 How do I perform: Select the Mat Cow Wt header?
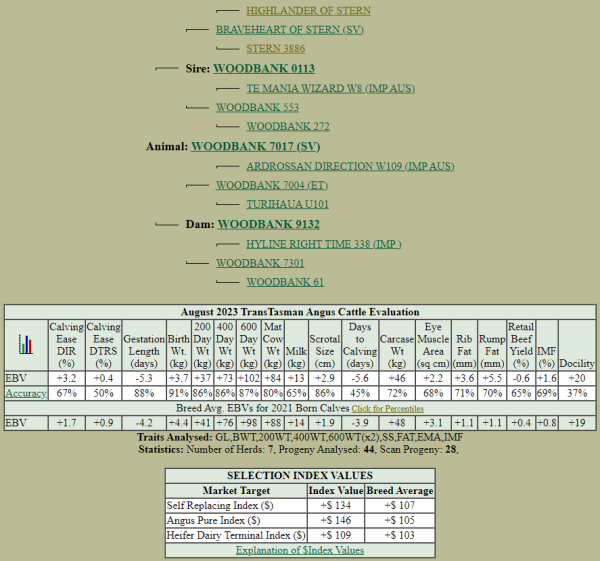click(273, 345)
